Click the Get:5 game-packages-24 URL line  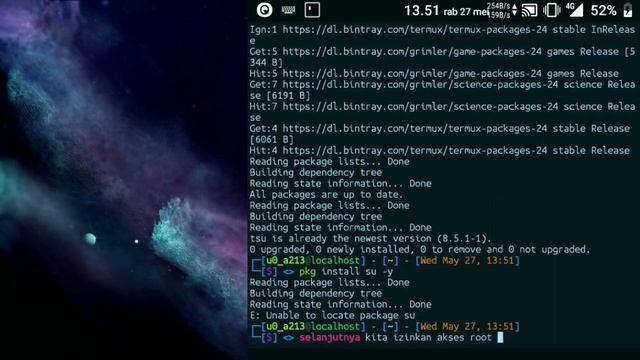(442, 51)
